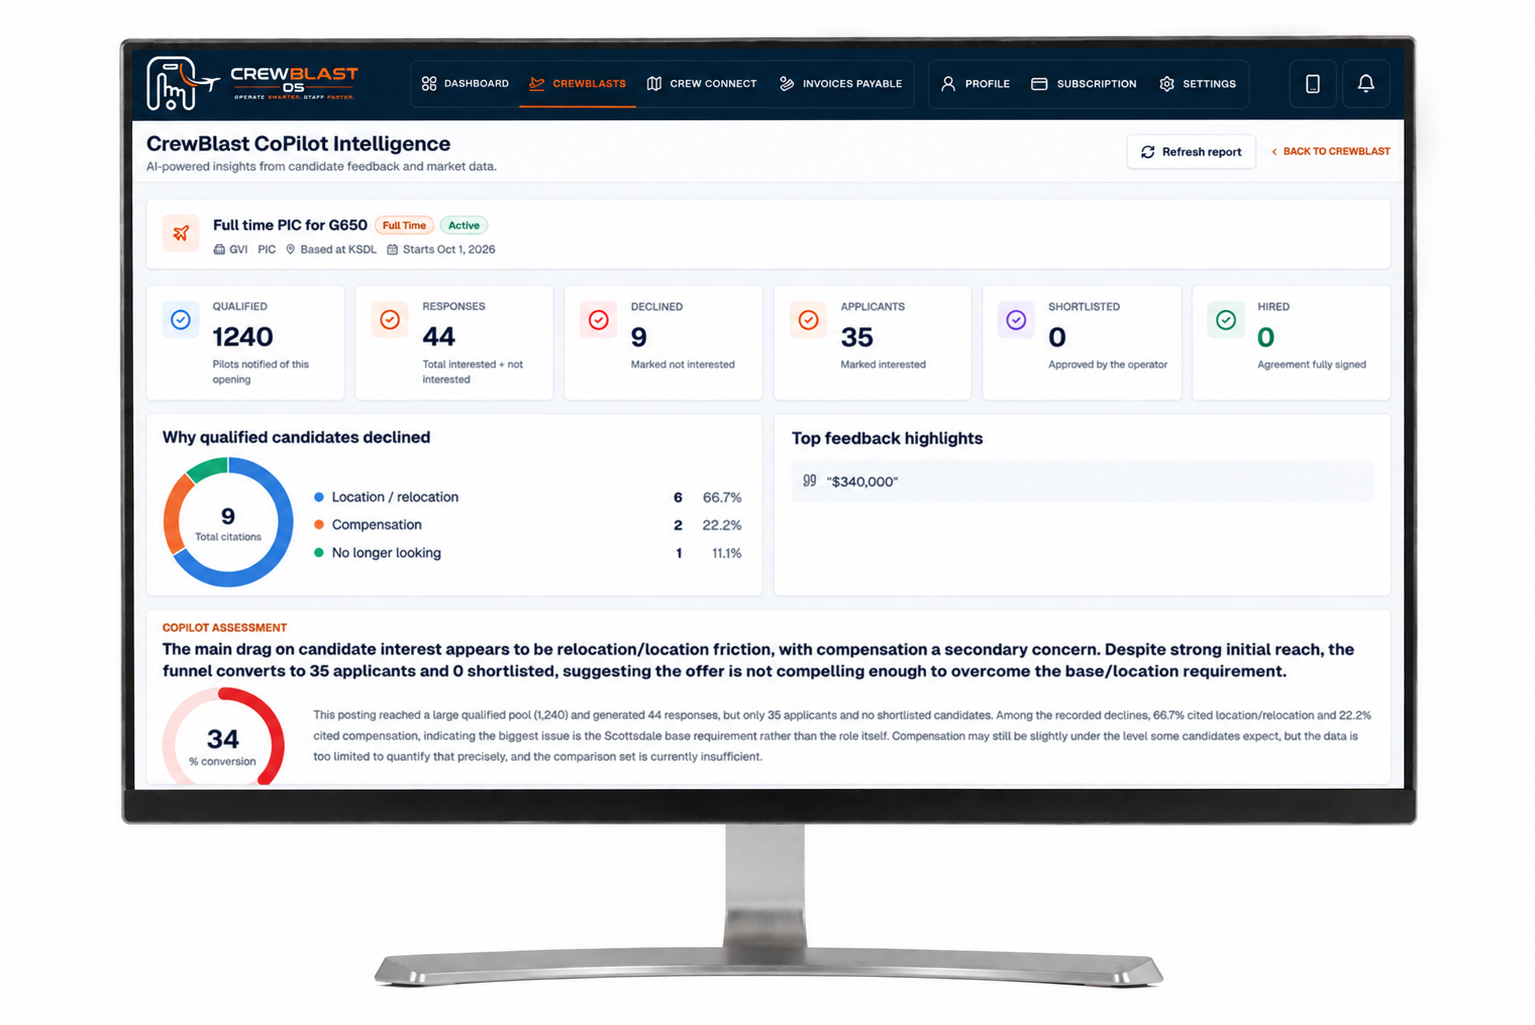The width and height of the screenshot is (1535, 1025).
Task: Click the Declined red check icon
Action: point(599,320)
